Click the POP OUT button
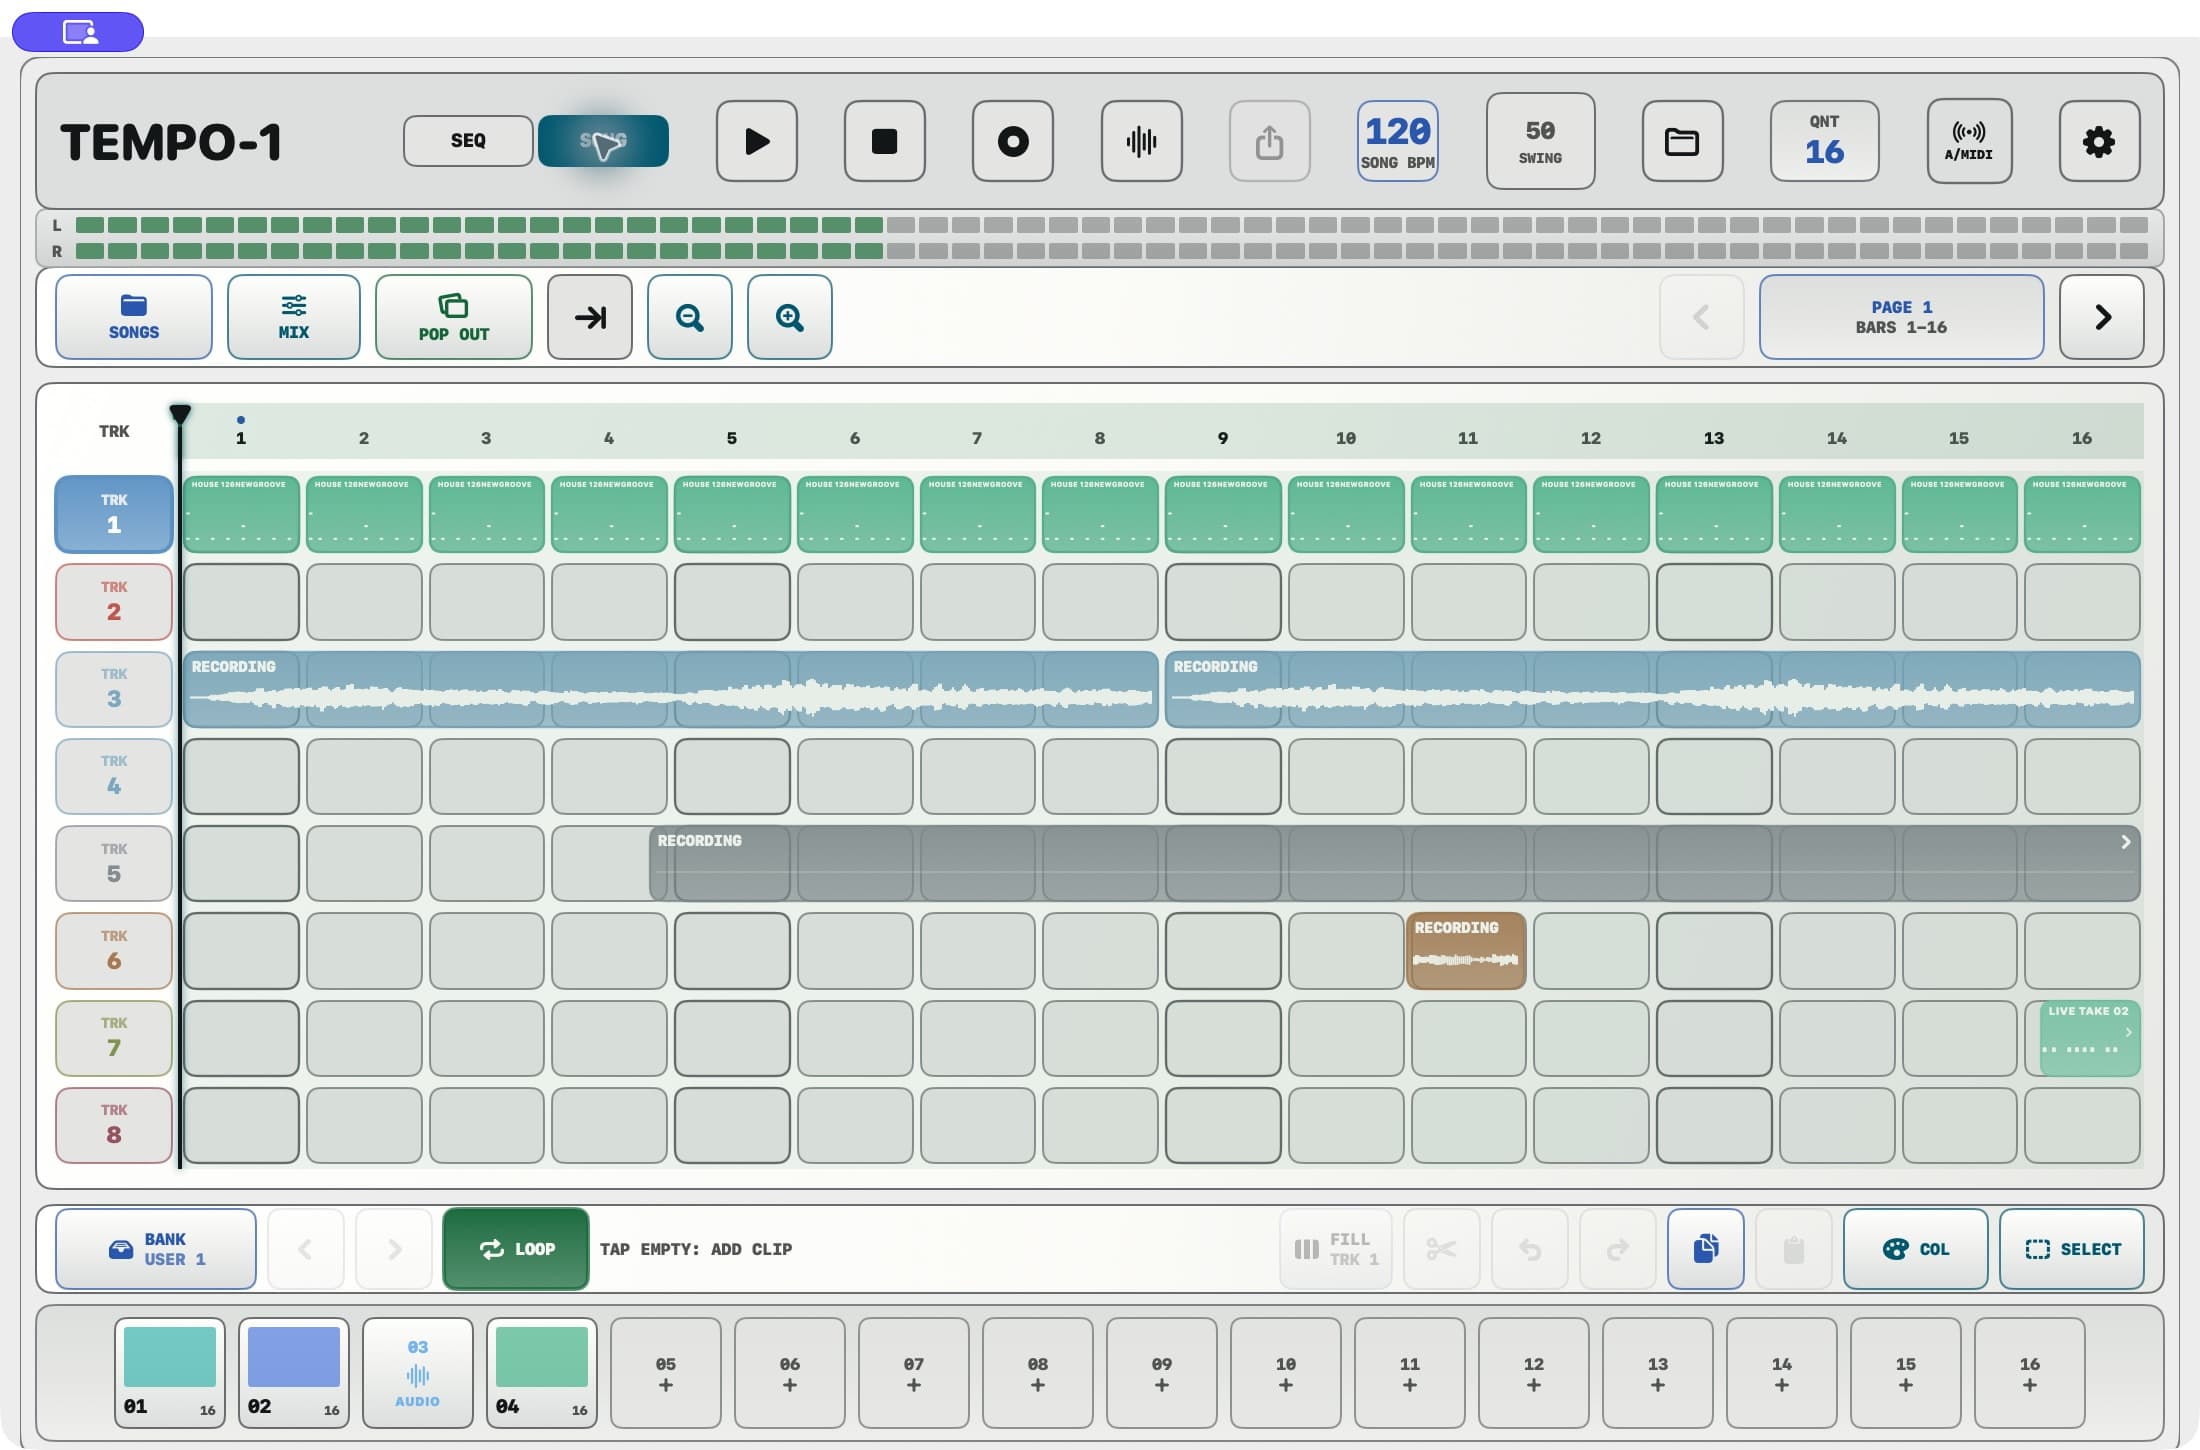The width and height of the screenshot is (2200, 1450). click(x=454, y=317)
